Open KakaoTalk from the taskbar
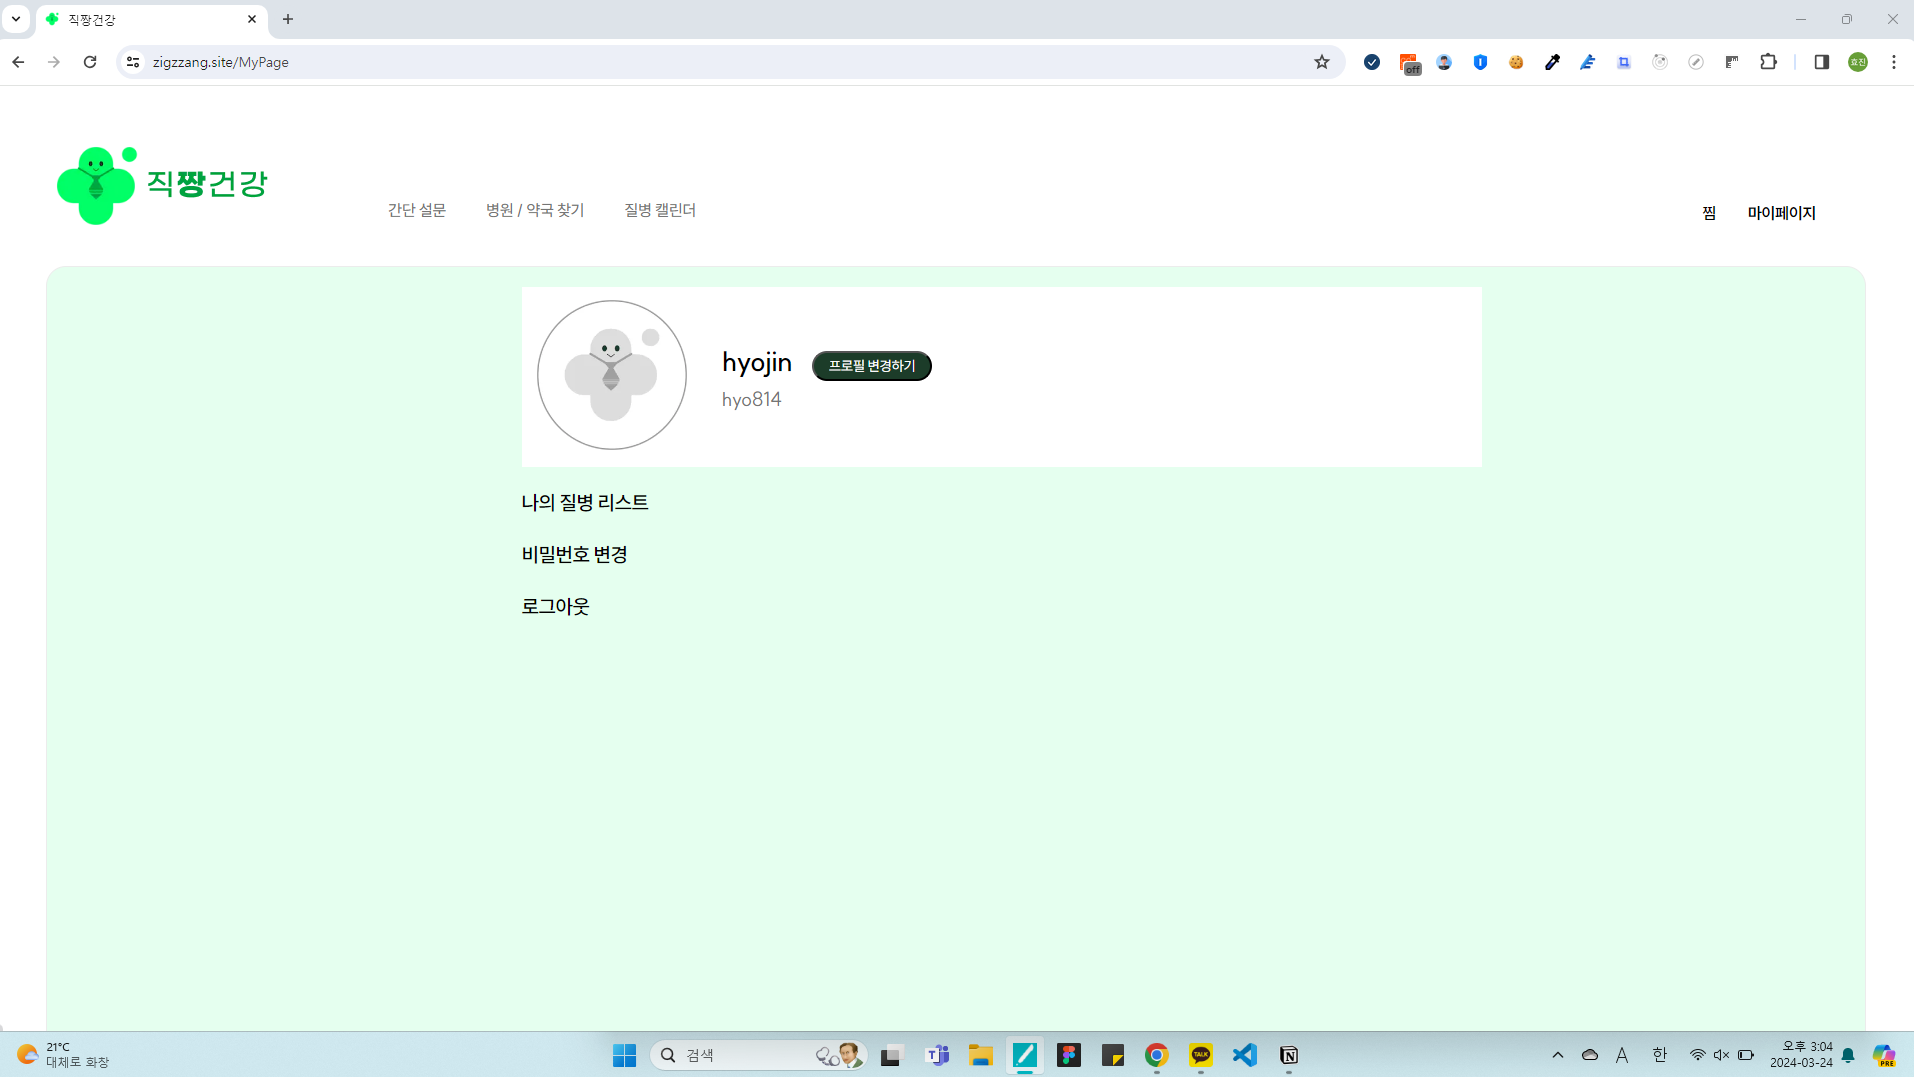This screenshot has height=1077, width=1914. pyautogui.click(x=1200, y=1055)
